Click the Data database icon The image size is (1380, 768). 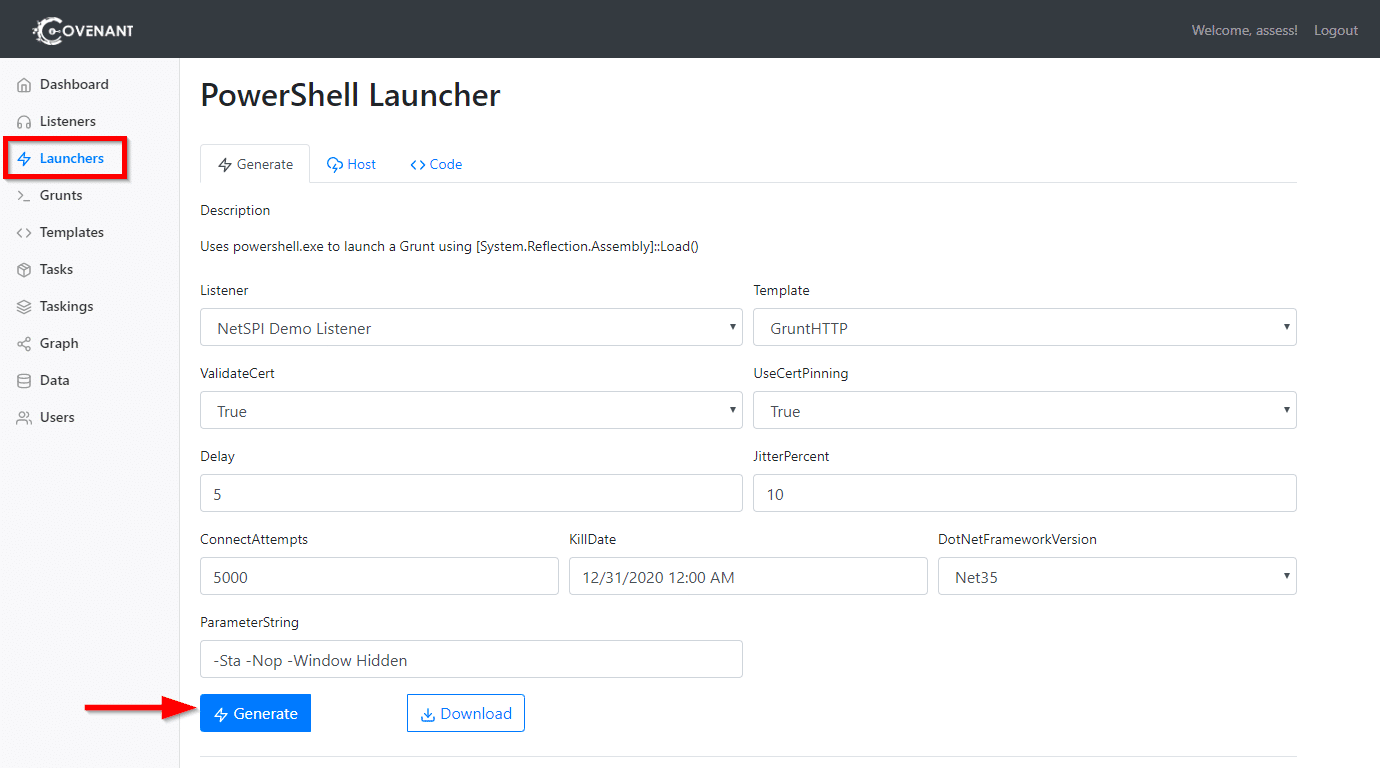(x=24, y=381)
